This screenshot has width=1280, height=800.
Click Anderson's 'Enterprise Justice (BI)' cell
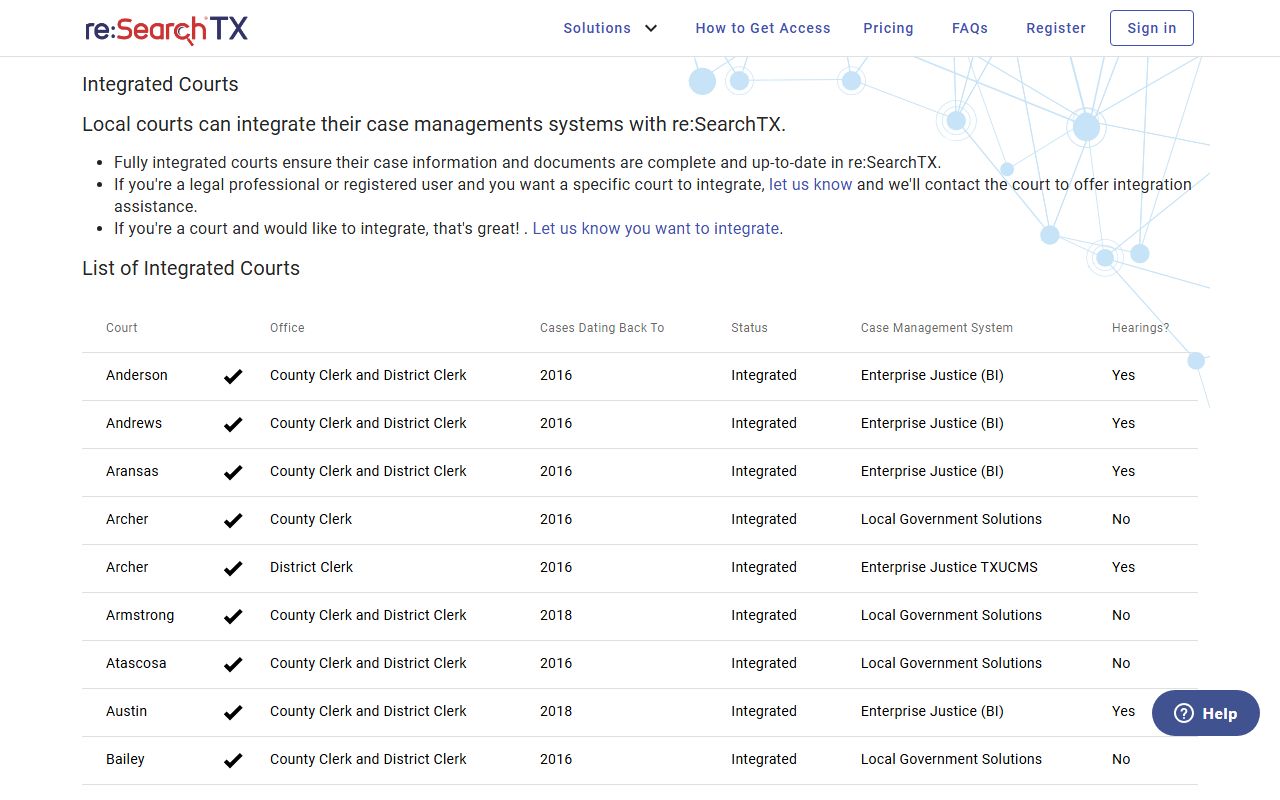click(x=932, y=375)
